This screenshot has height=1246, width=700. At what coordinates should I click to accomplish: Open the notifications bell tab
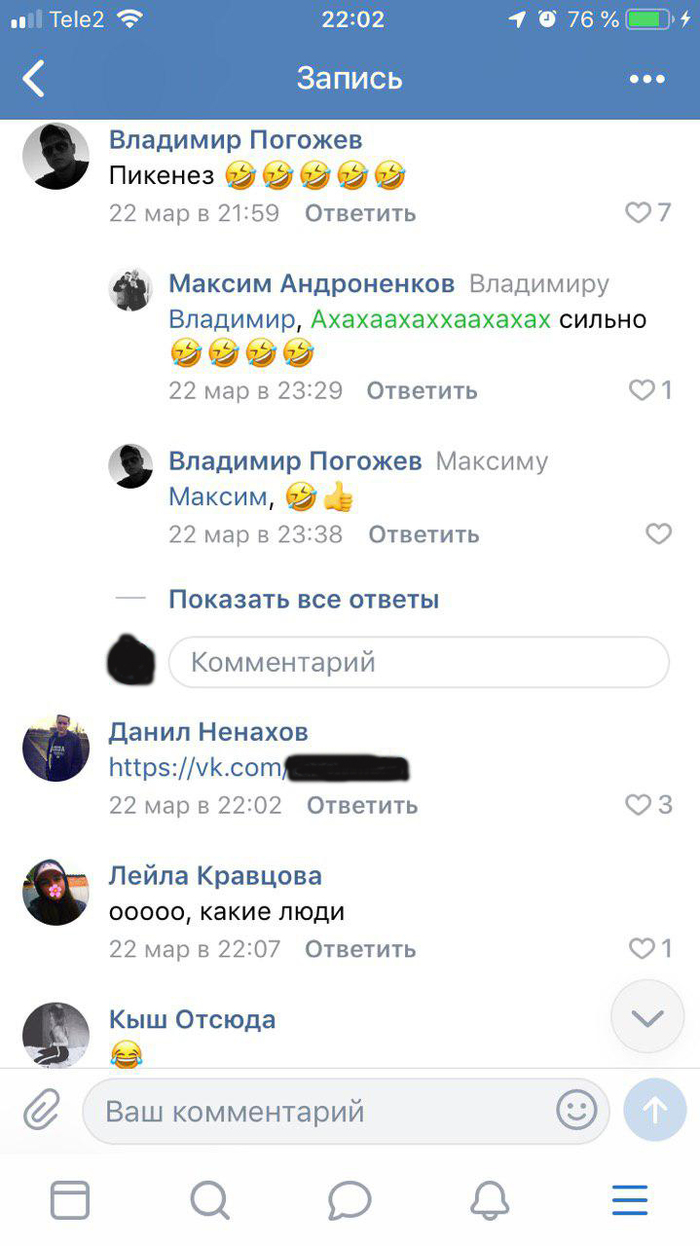(490, 1200)
